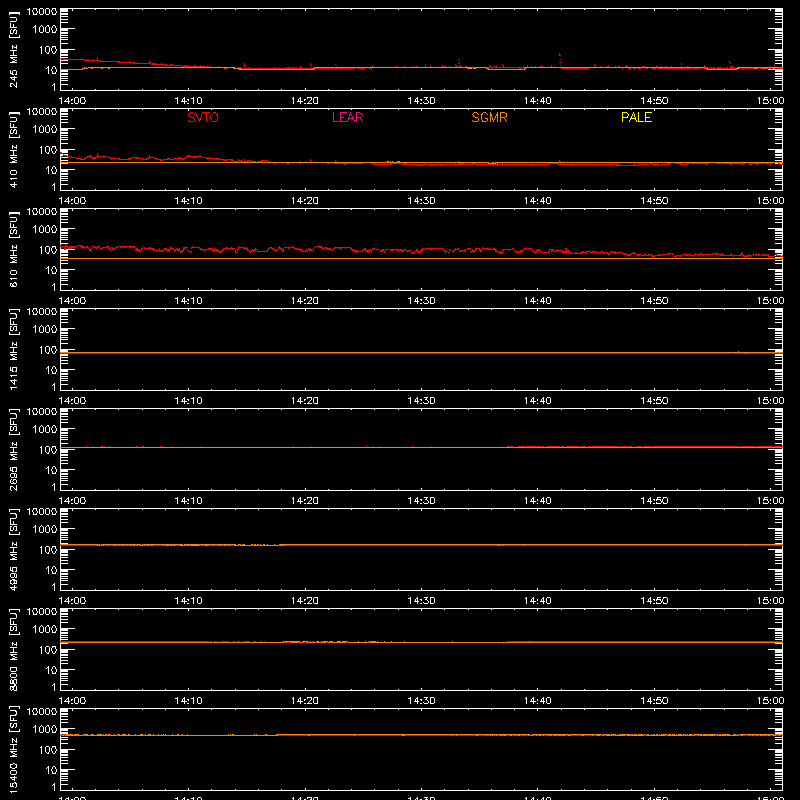Image resolution: width=800 pixels, height=800 pixels.
Task: Click the PALE station legend label
Action: tap(636, 117)
